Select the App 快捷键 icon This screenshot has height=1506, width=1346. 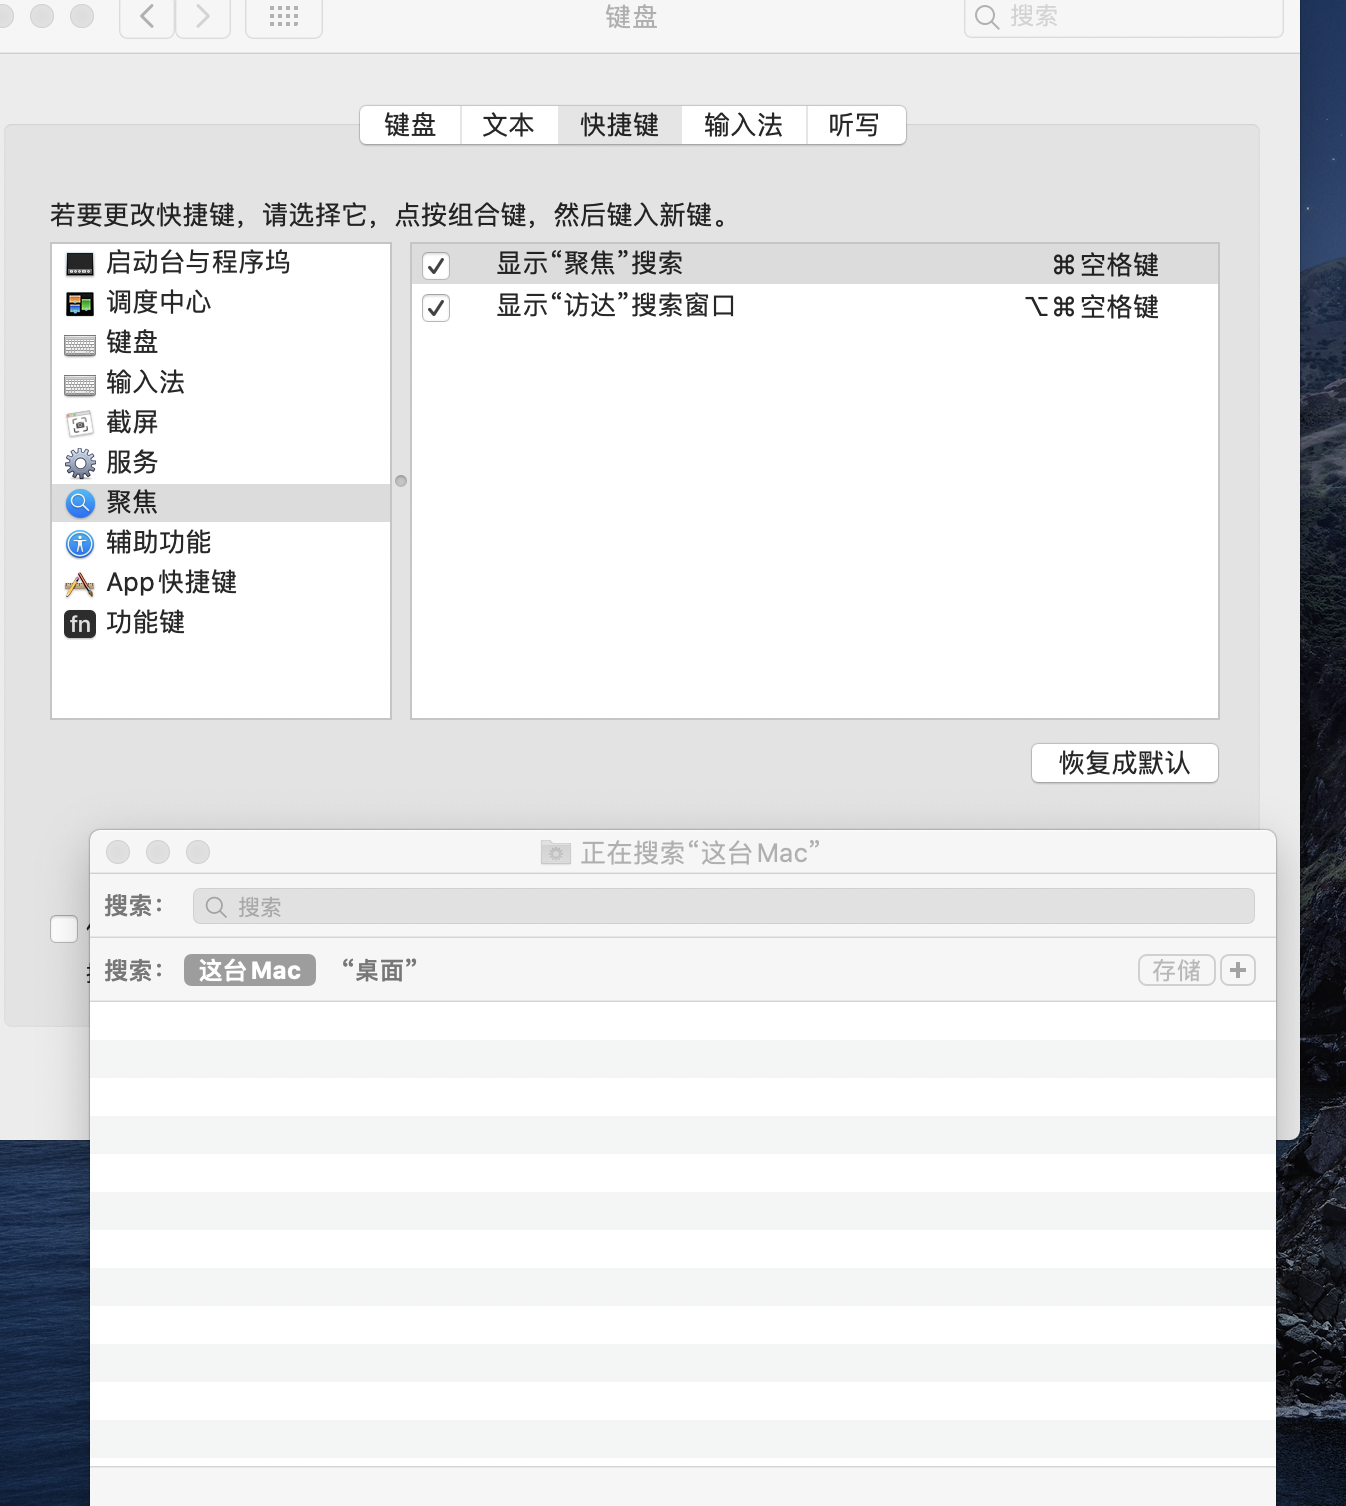click(80, 584)
